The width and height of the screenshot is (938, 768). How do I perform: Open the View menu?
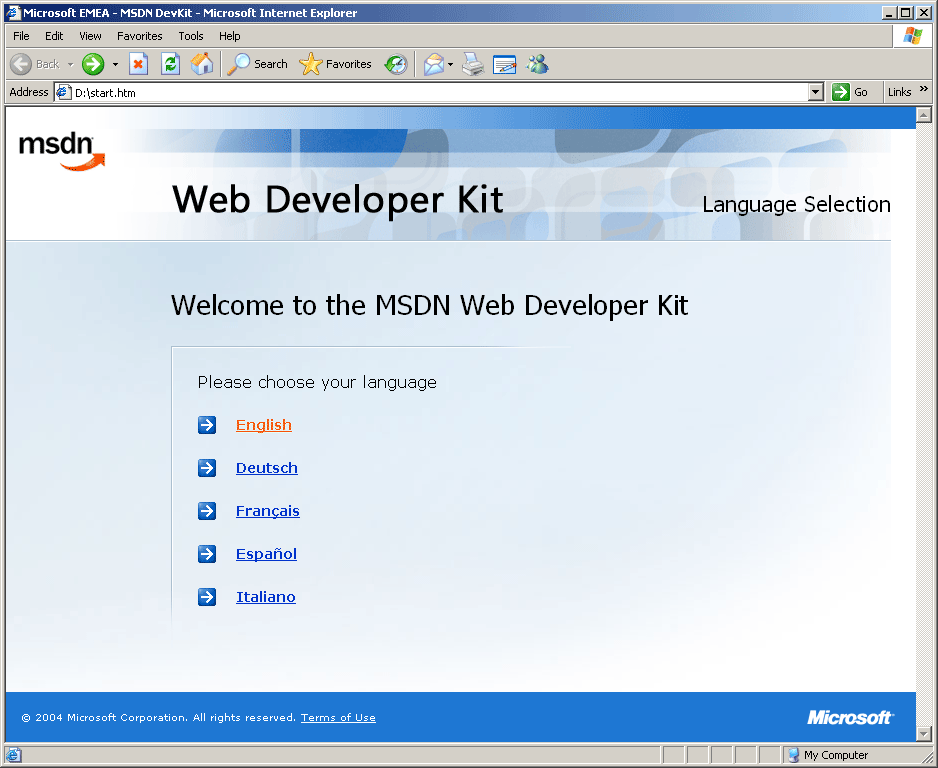coord(90,36)
